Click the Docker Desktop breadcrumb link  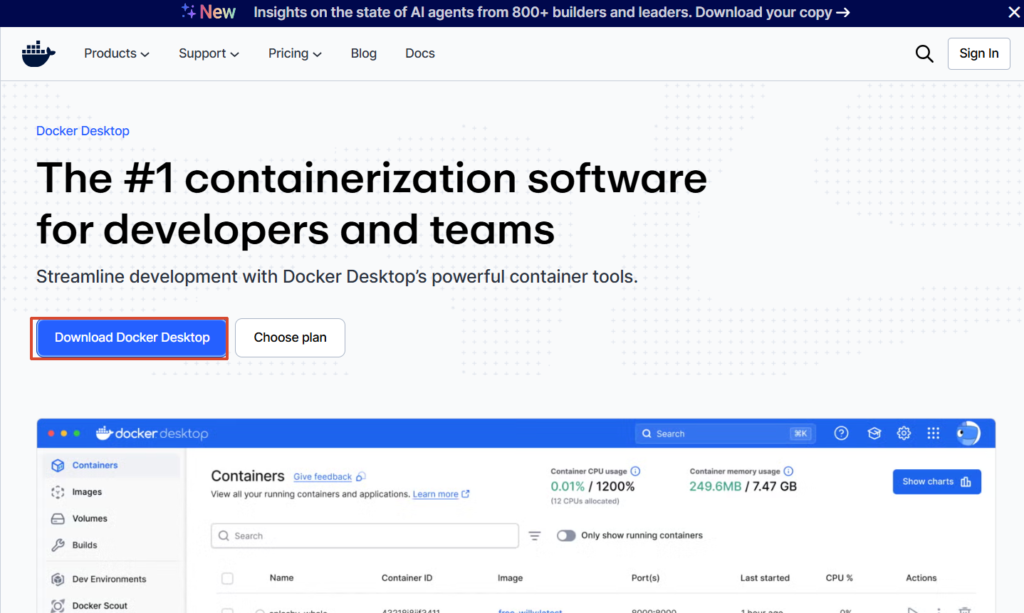83,131
